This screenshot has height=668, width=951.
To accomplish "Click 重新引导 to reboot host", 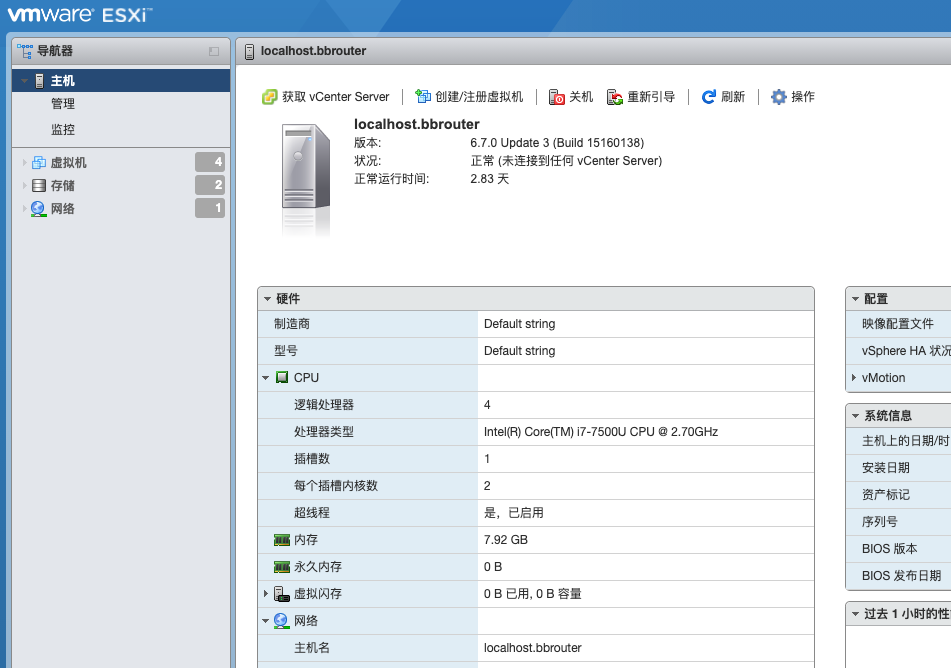I will (x=641, y=97).
